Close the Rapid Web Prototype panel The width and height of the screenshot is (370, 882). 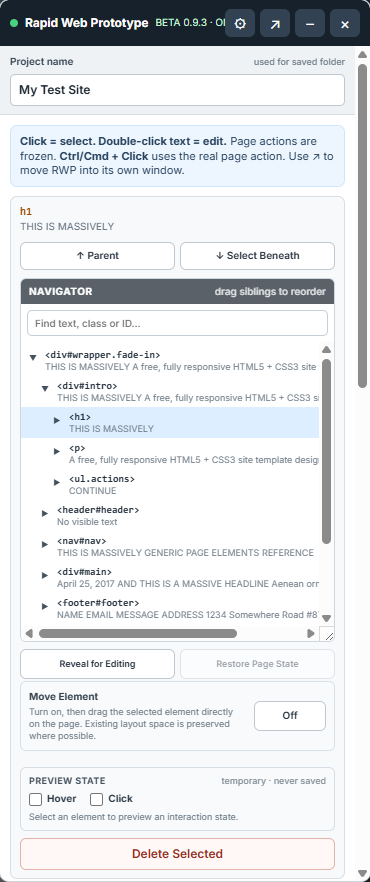coord(345,24)
